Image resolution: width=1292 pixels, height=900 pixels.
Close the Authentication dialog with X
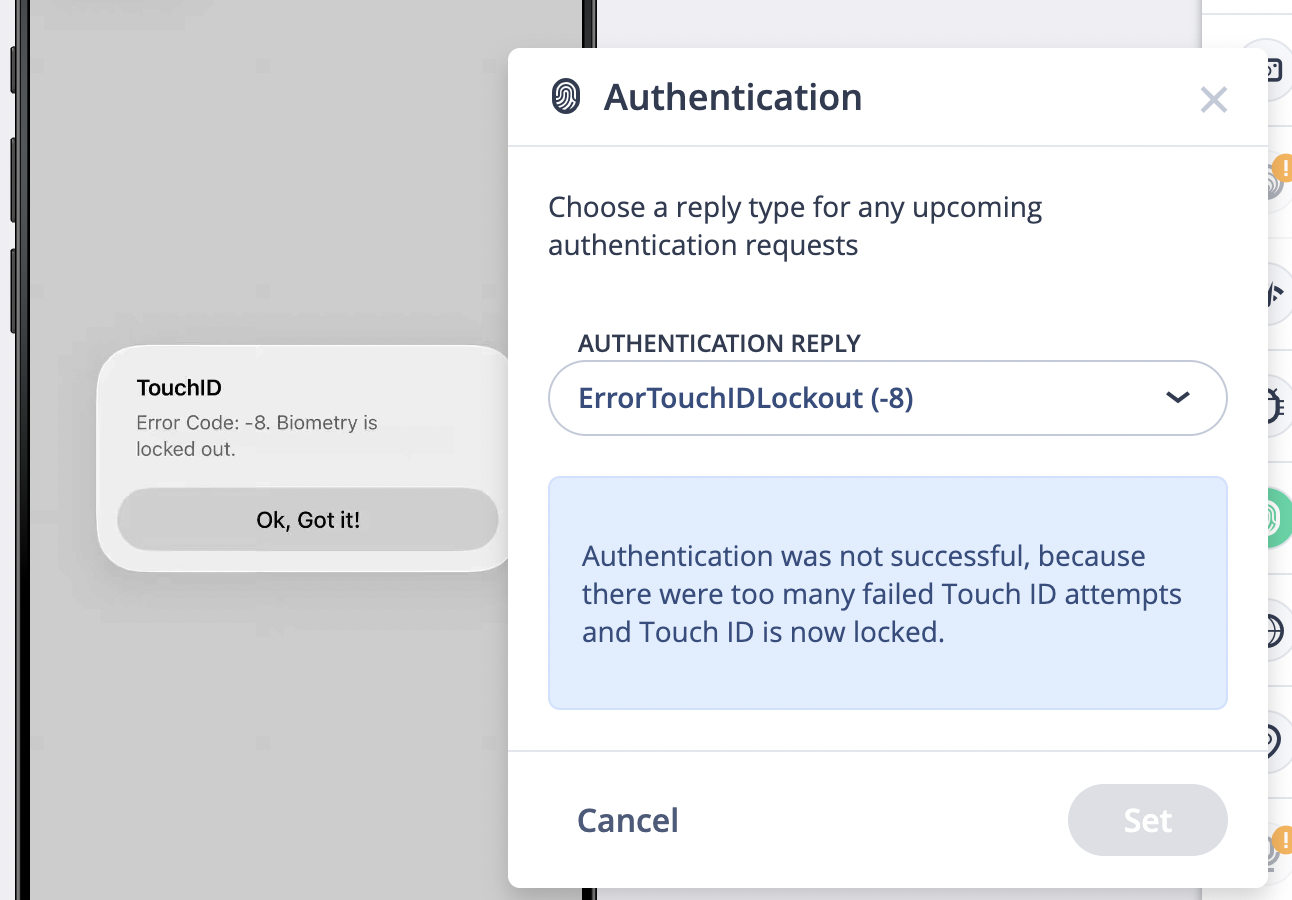[1213, 99]
